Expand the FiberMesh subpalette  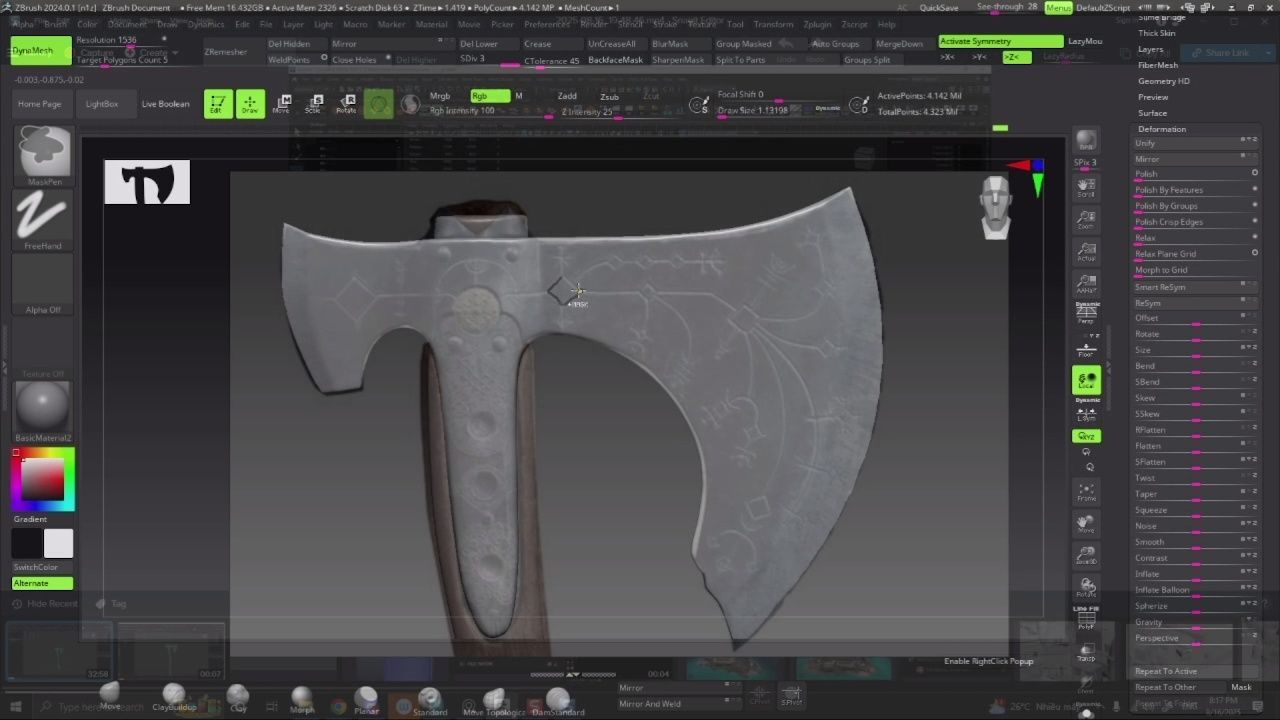click(1158, 65)
